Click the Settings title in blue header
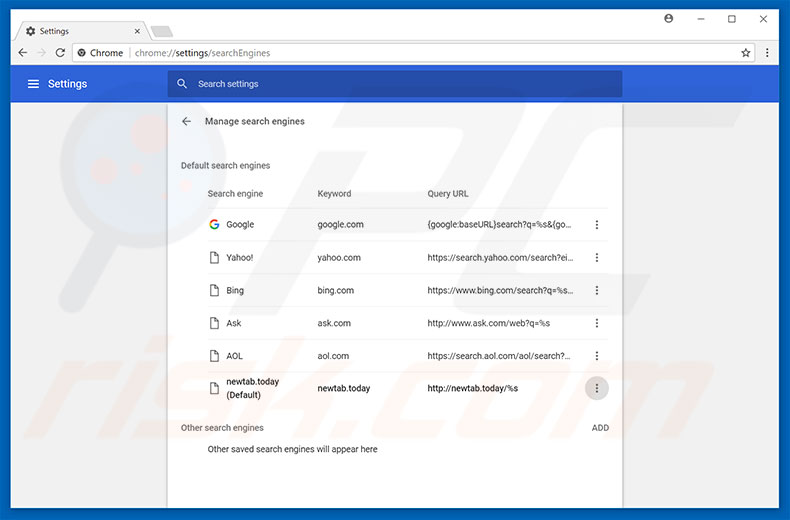 [x=68, y=84]
